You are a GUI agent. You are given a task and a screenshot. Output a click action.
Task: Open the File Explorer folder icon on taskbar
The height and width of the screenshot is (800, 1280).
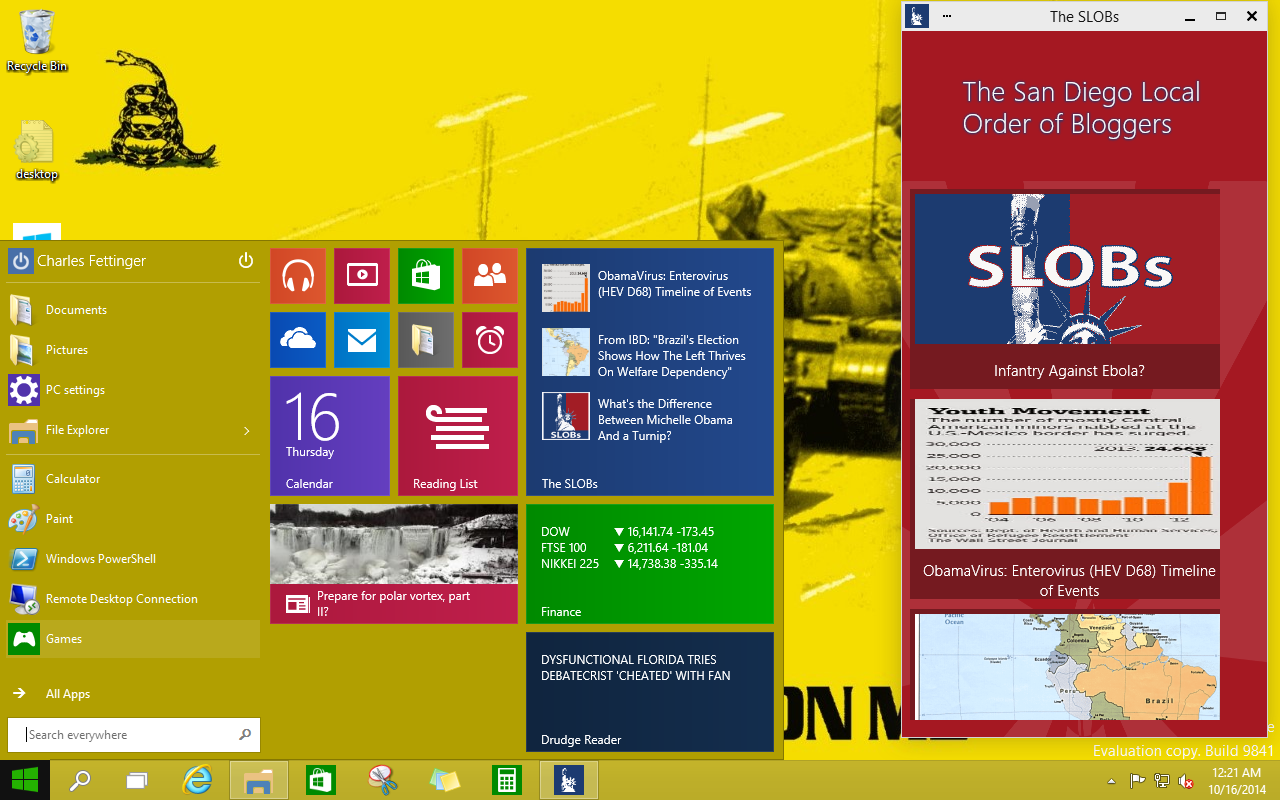[x=259, y=780]
